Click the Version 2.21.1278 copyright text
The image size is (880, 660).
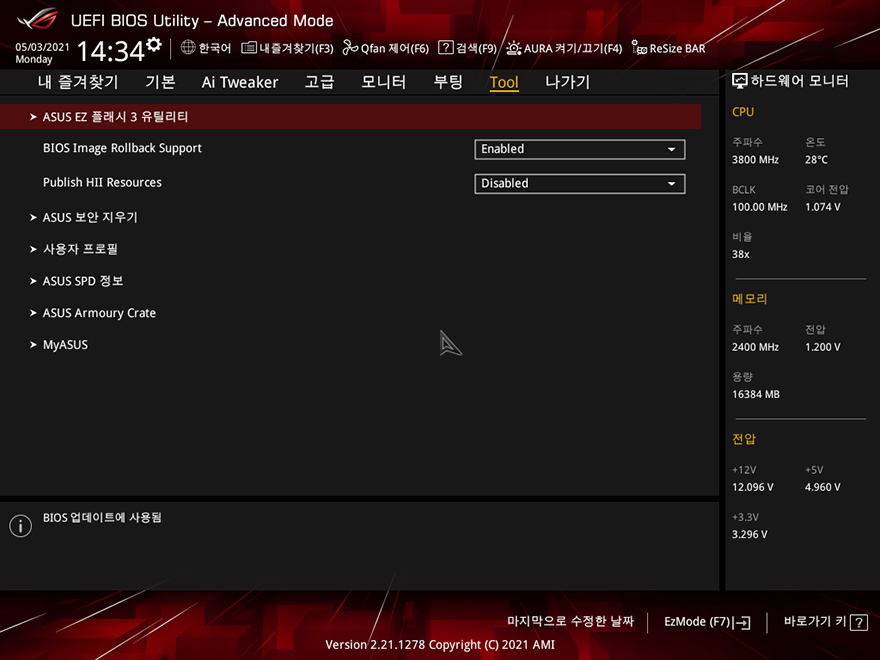(x=440, y=645)
